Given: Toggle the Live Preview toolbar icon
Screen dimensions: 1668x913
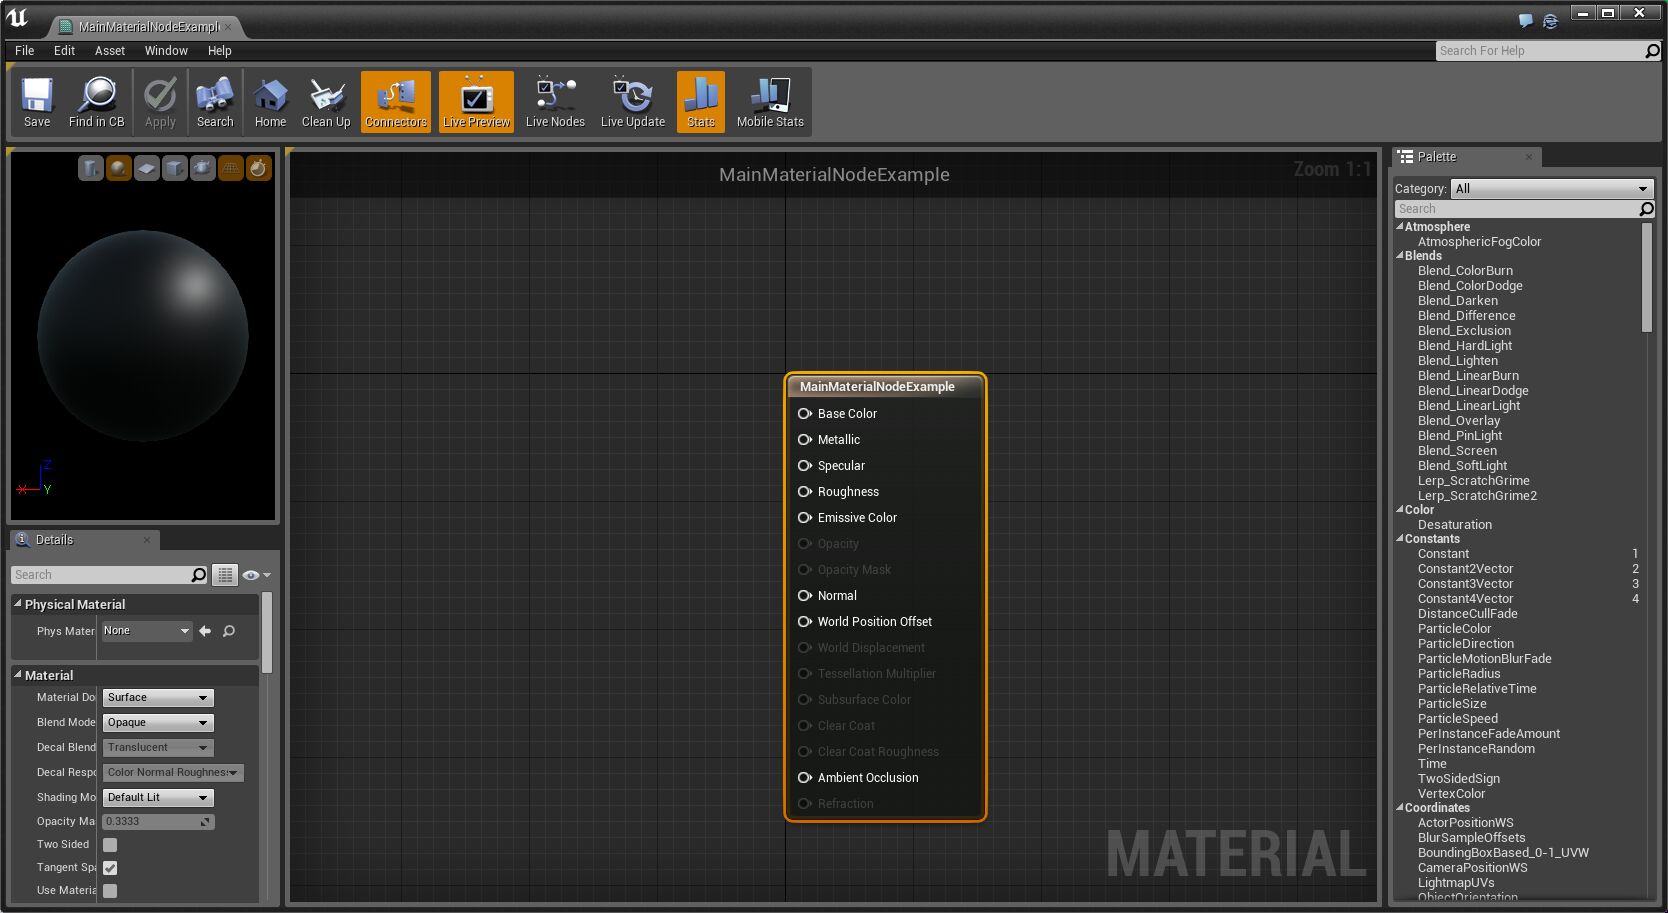Looking at the screenshot, I should click(x=476, y=101).
